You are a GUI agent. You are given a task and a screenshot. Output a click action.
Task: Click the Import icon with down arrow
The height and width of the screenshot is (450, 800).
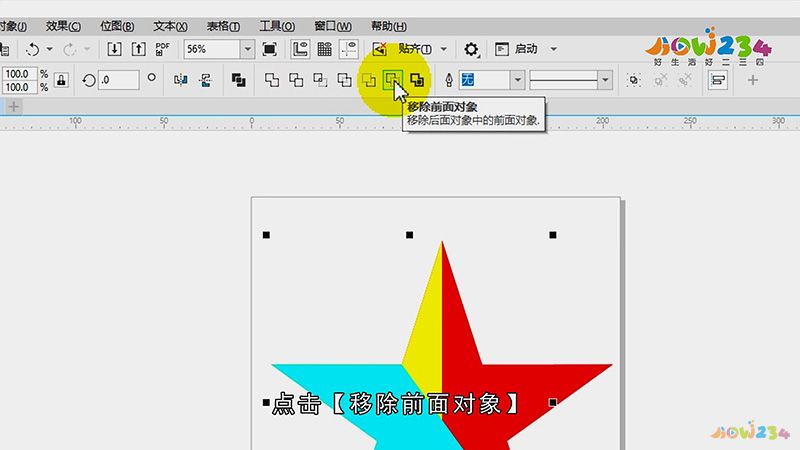point(114,49)
